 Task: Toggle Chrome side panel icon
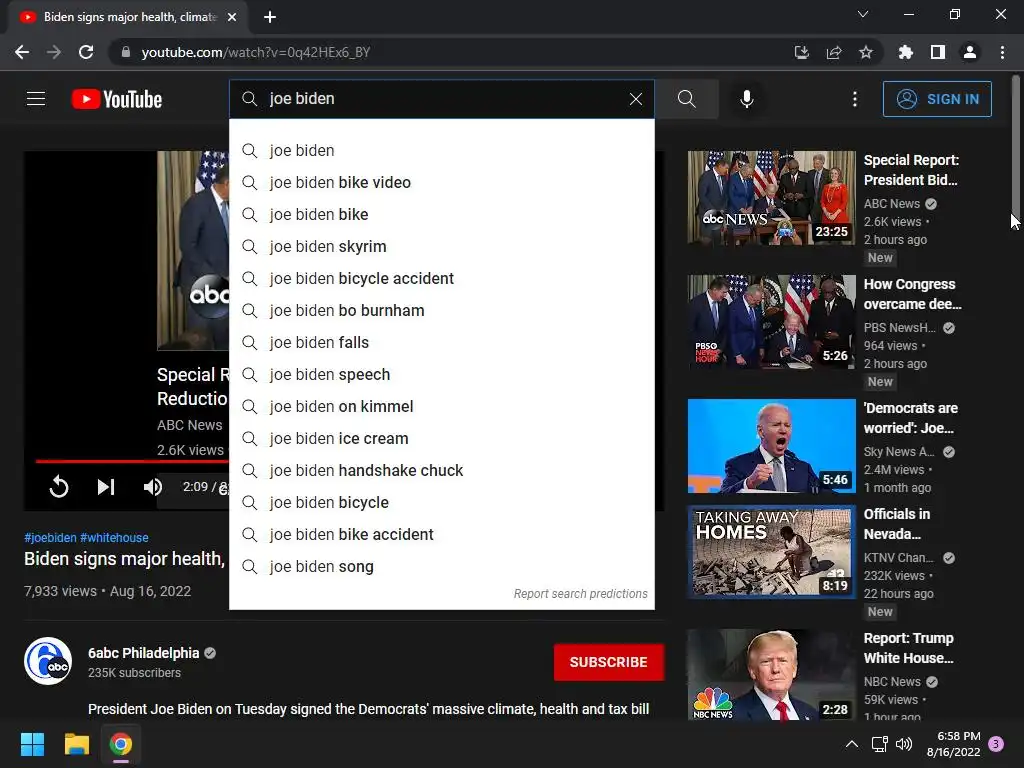pos(937,52)
